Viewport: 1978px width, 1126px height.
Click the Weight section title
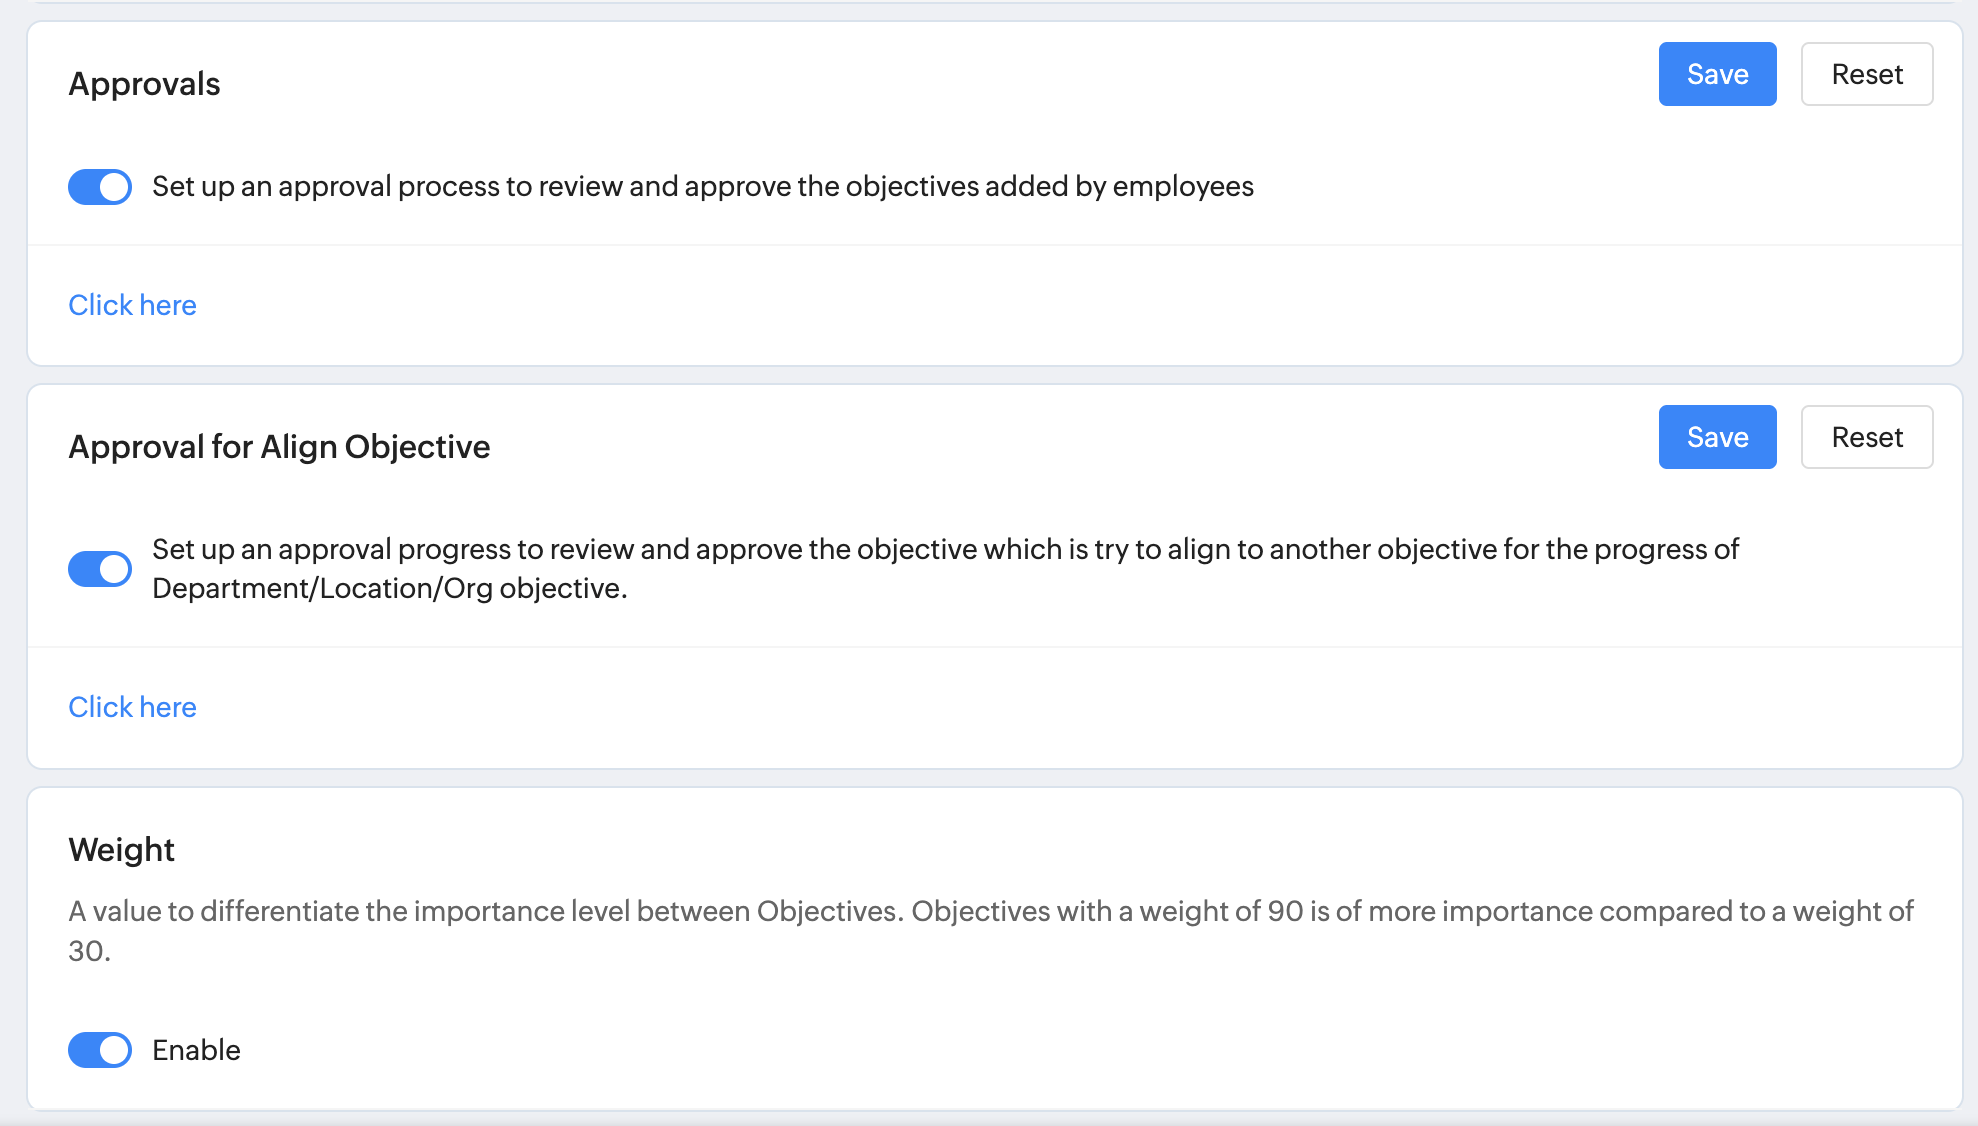[121, 850]
